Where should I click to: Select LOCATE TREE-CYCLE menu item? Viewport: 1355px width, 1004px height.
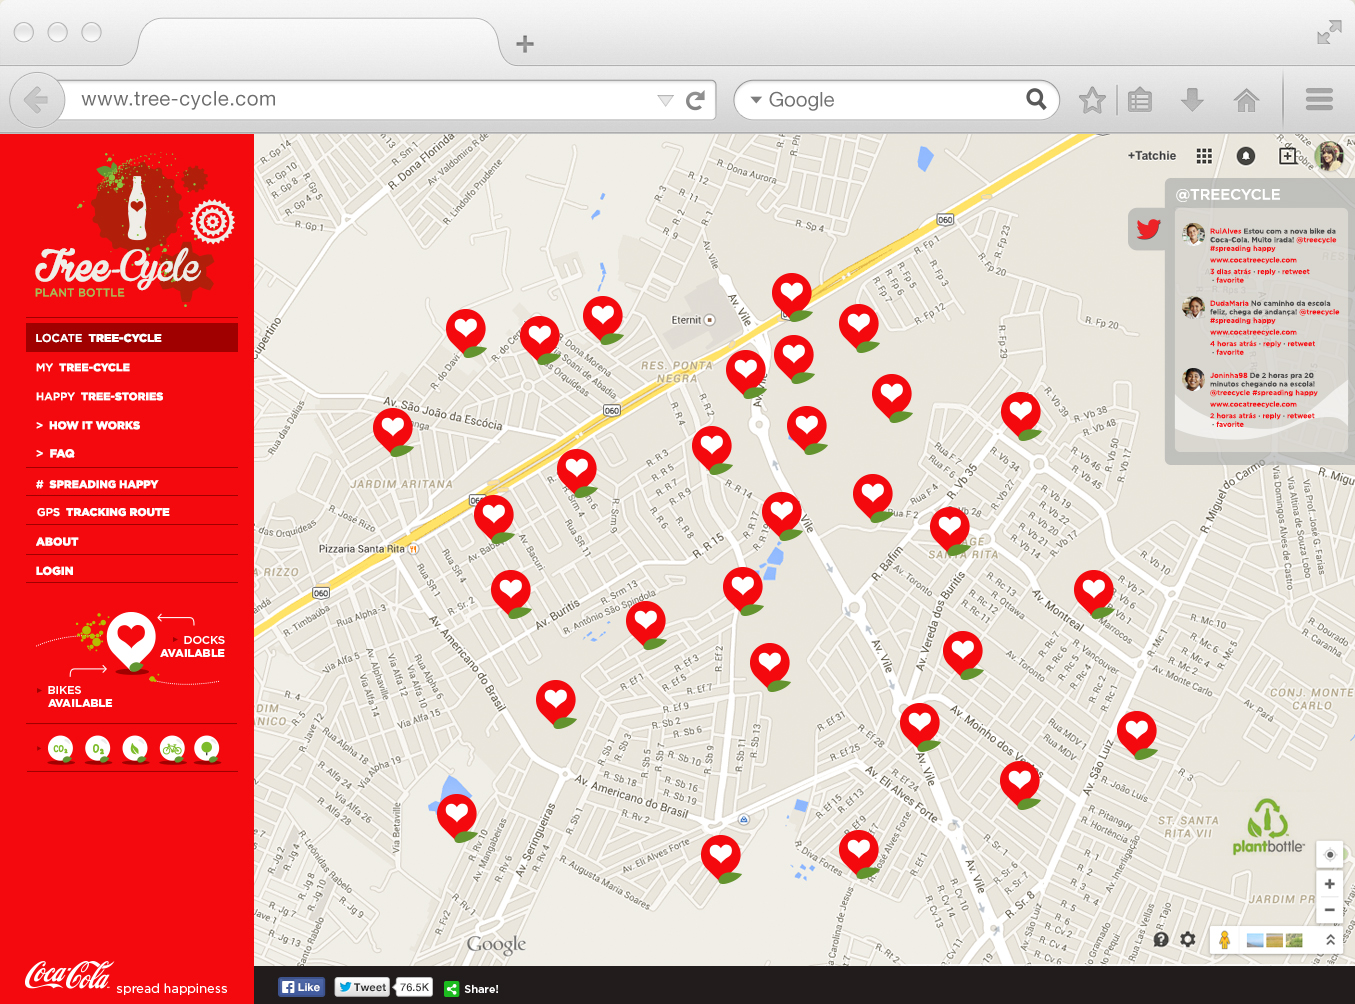[132, 338]
